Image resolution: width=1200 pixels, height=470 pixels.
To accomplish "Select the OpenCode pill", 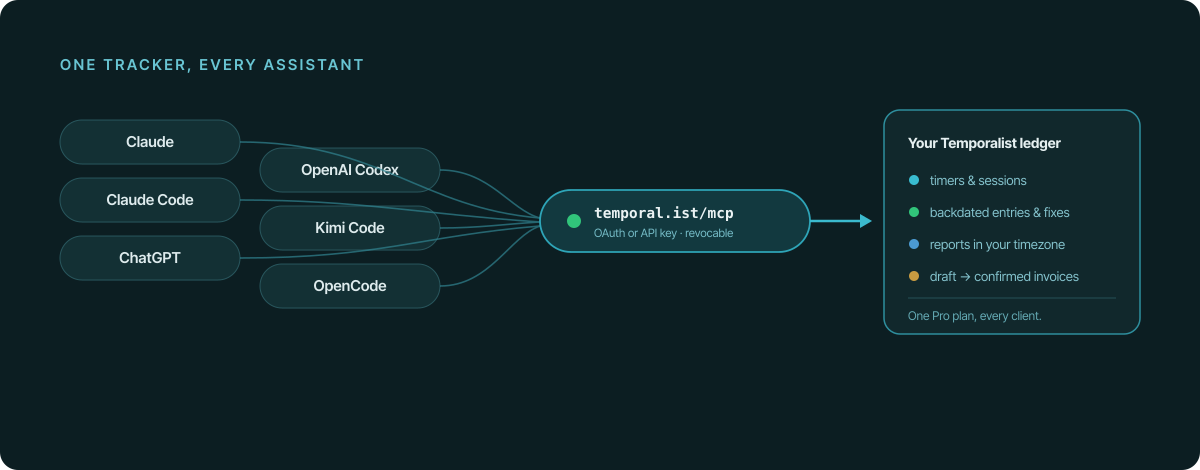I will click(x=350, y=286).
